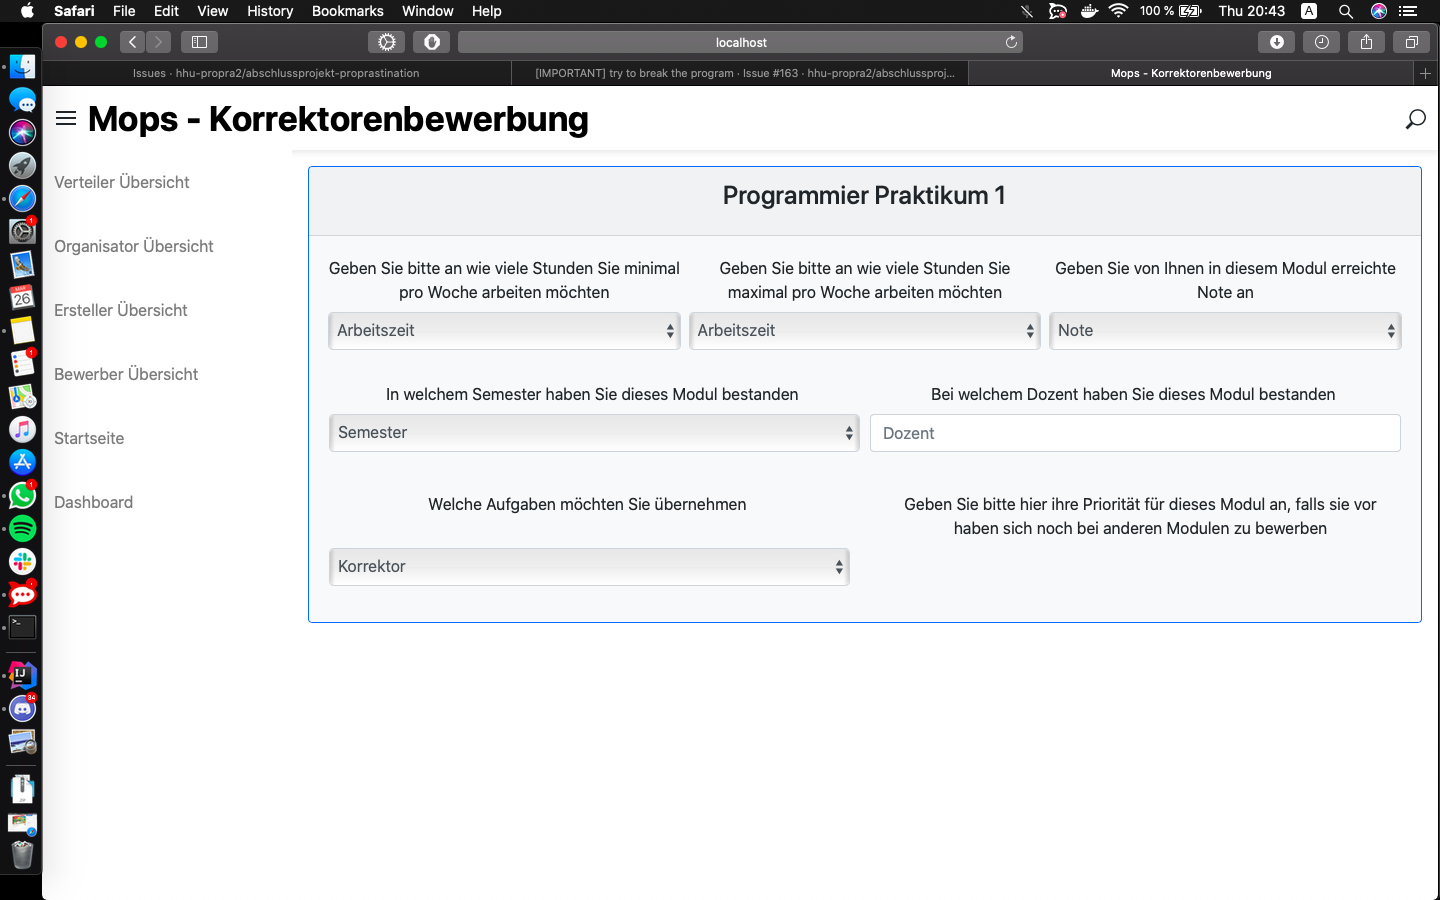The width and height of the screenshot is (1440, 900).
Task: Click the localhost address bar
Action: coord(740,42)
